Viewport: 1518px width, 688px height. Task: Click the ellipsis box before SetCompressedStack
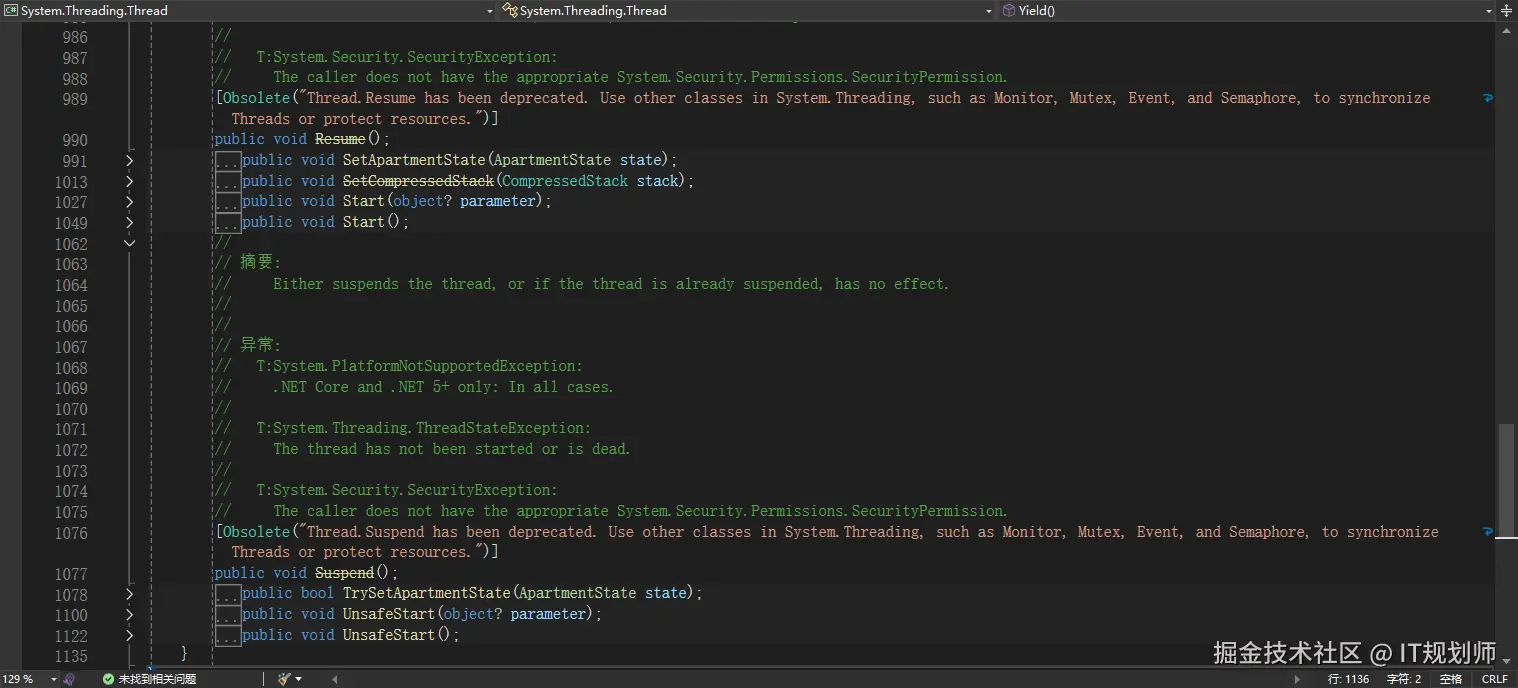(x=228, y=181)
